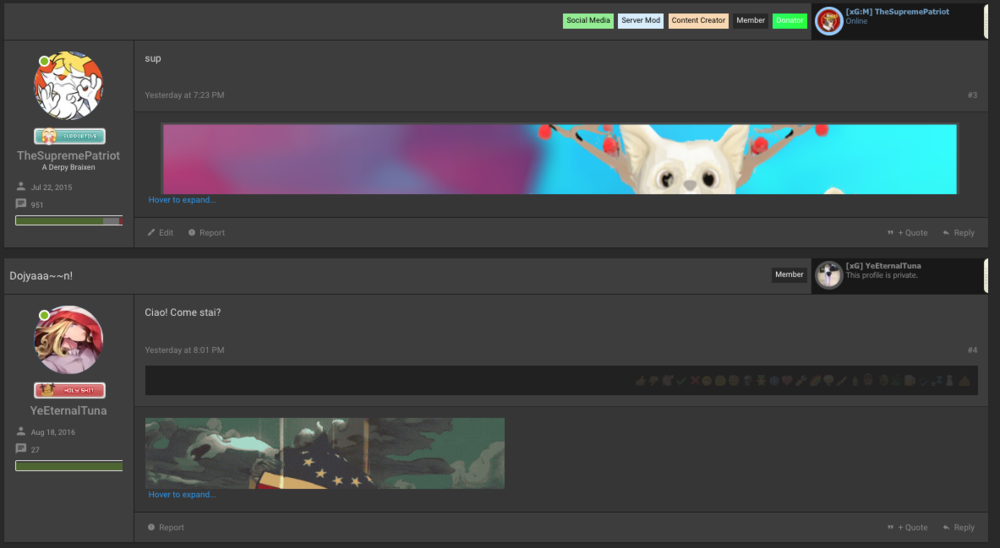Click the poop rating icon
1000x548 pixels.
tap(964, 381)
